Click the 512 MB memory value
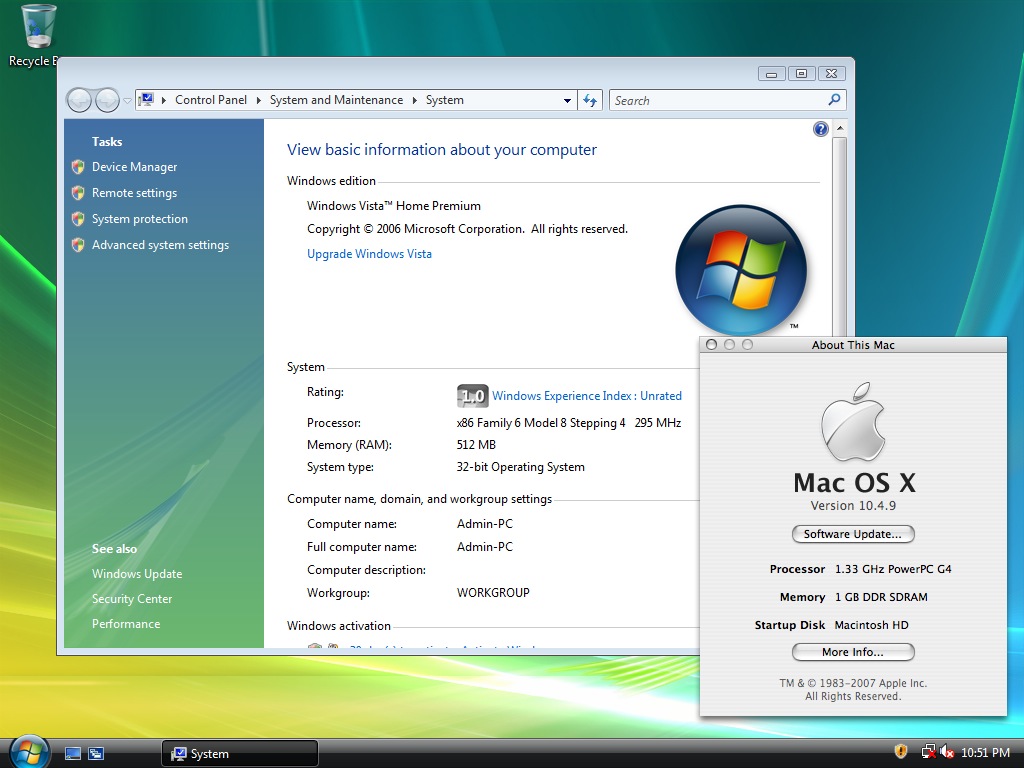The image size is (1024, 768). [476, 445]
